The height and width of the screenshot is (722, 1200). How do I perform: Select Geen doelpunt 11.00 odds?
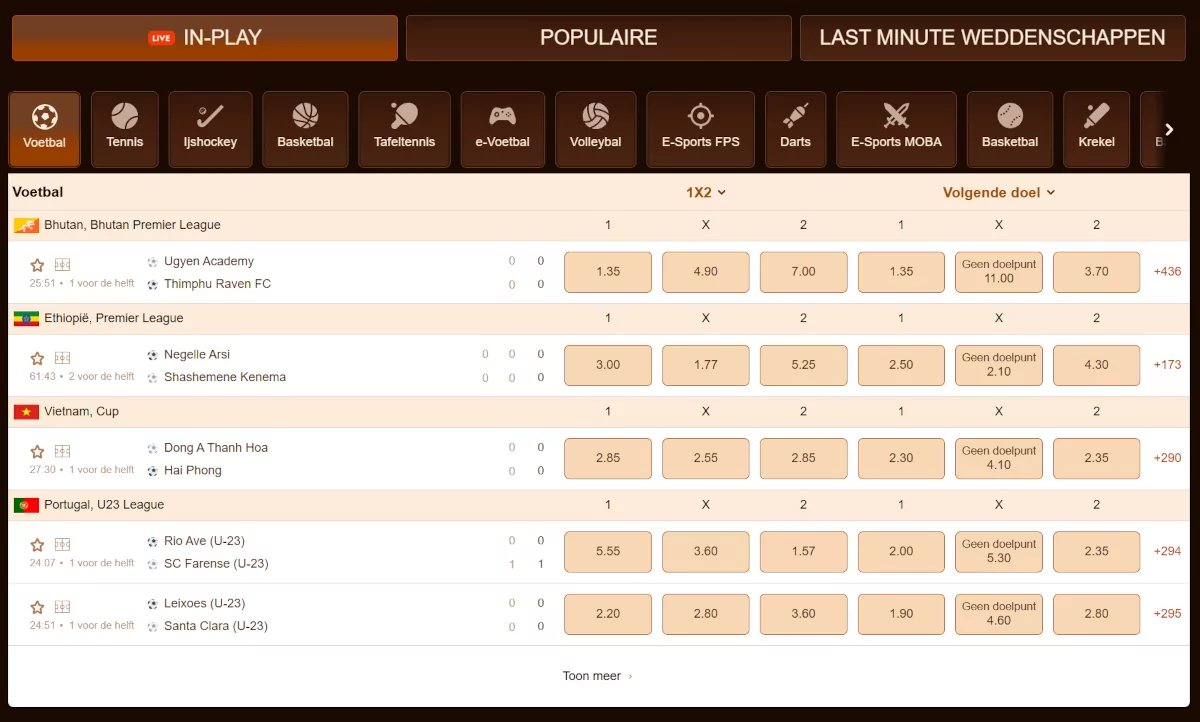click(x=999, y=272)
